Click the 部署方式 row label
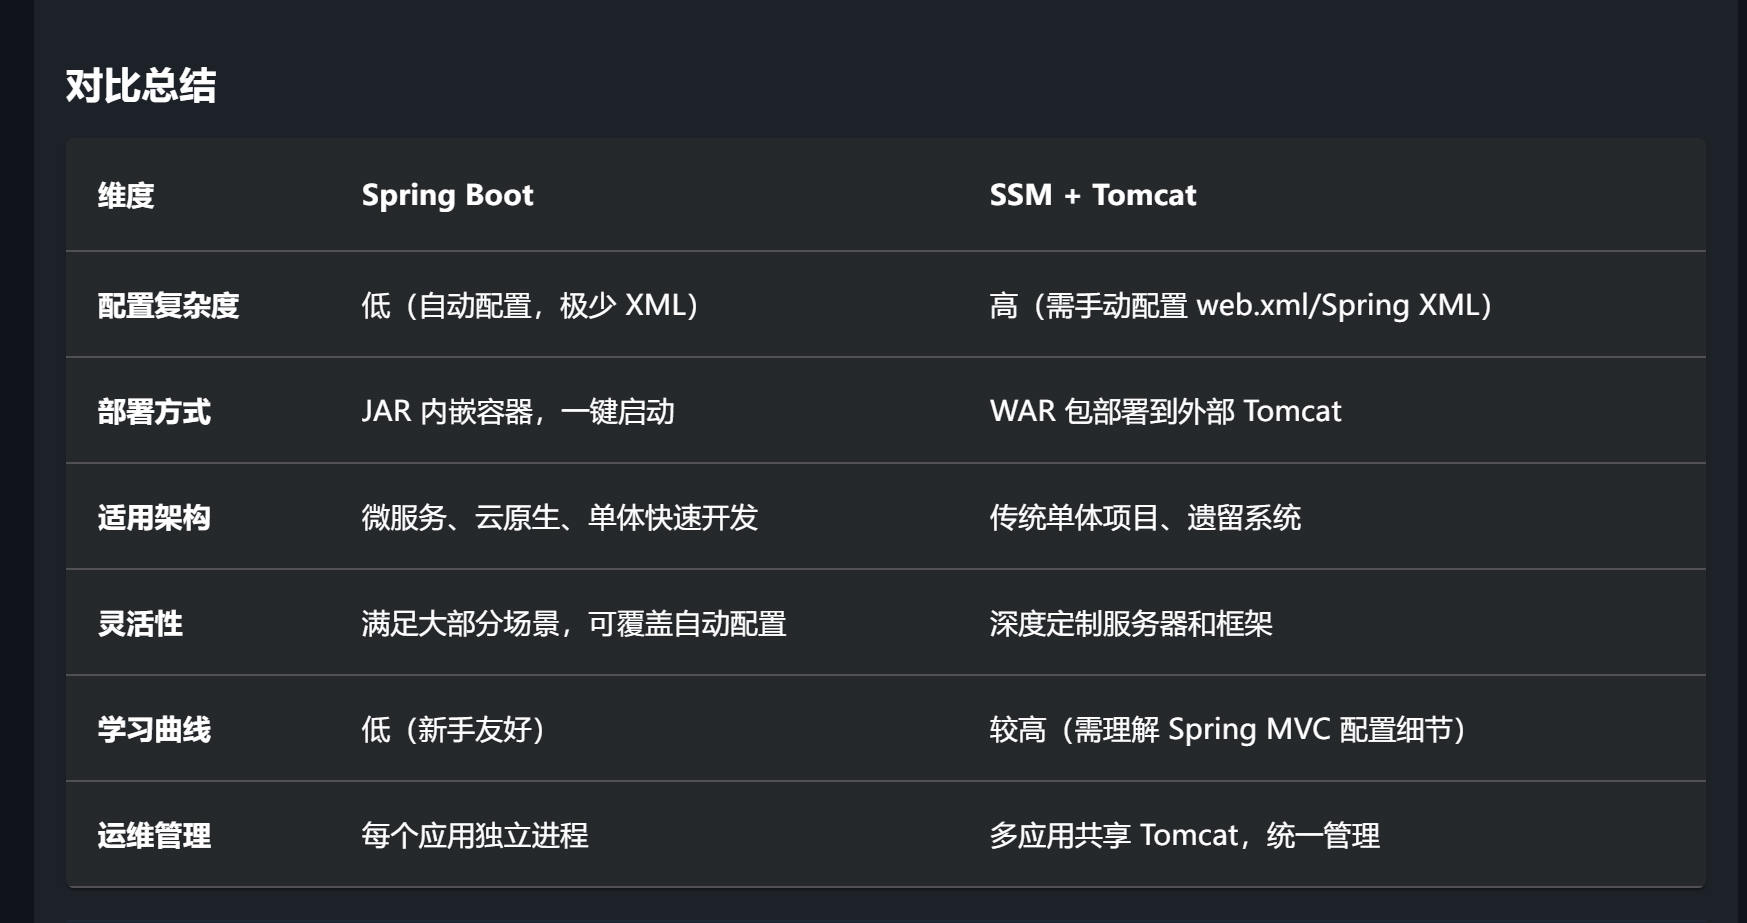 (x=154, y=411)
